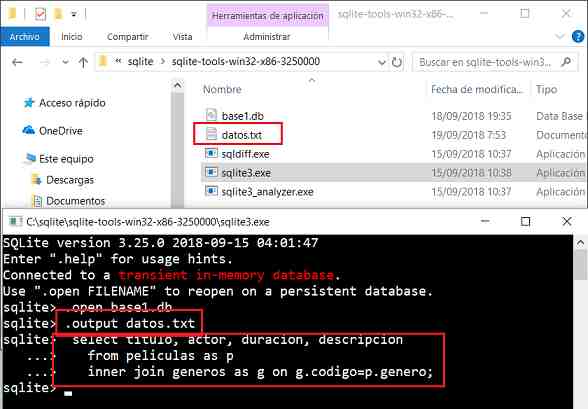Screen dimensions: 588x409
Task: Click the Documentos folder icon
Action: (37, 201)
